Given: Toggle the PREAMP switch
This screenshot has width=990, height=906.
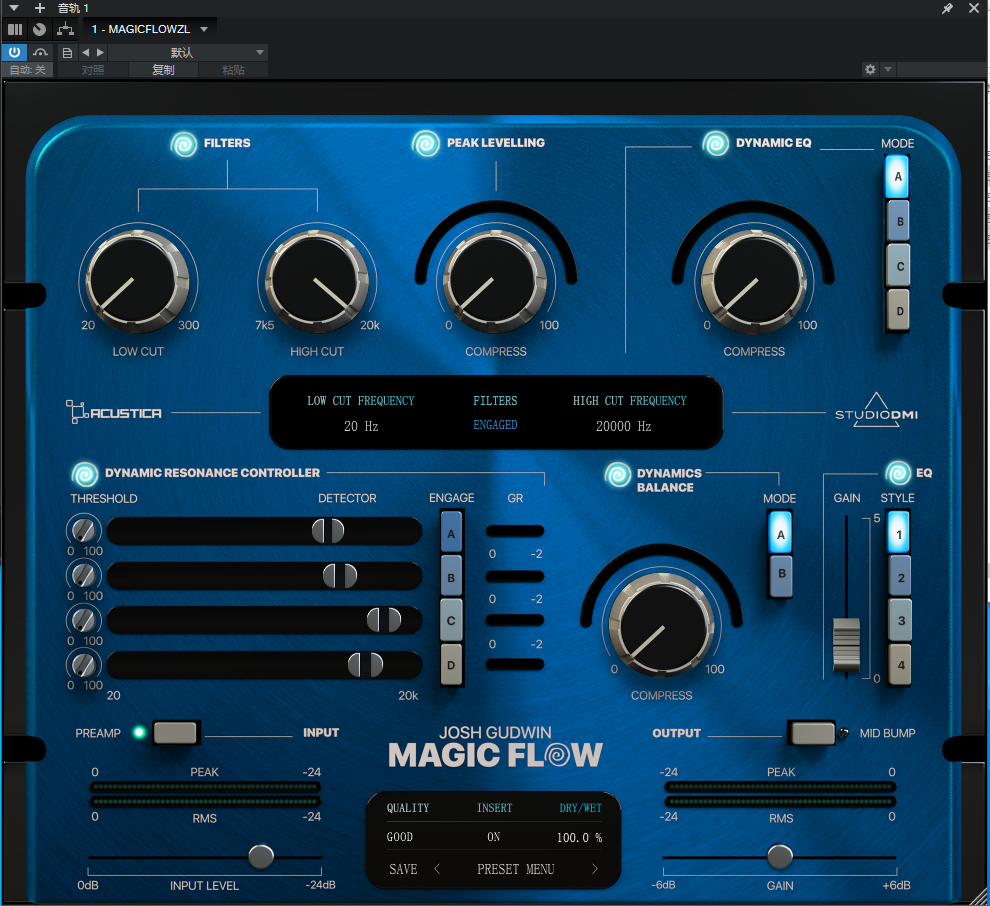Looking at the screenshot, I should (x=175, y=733).
